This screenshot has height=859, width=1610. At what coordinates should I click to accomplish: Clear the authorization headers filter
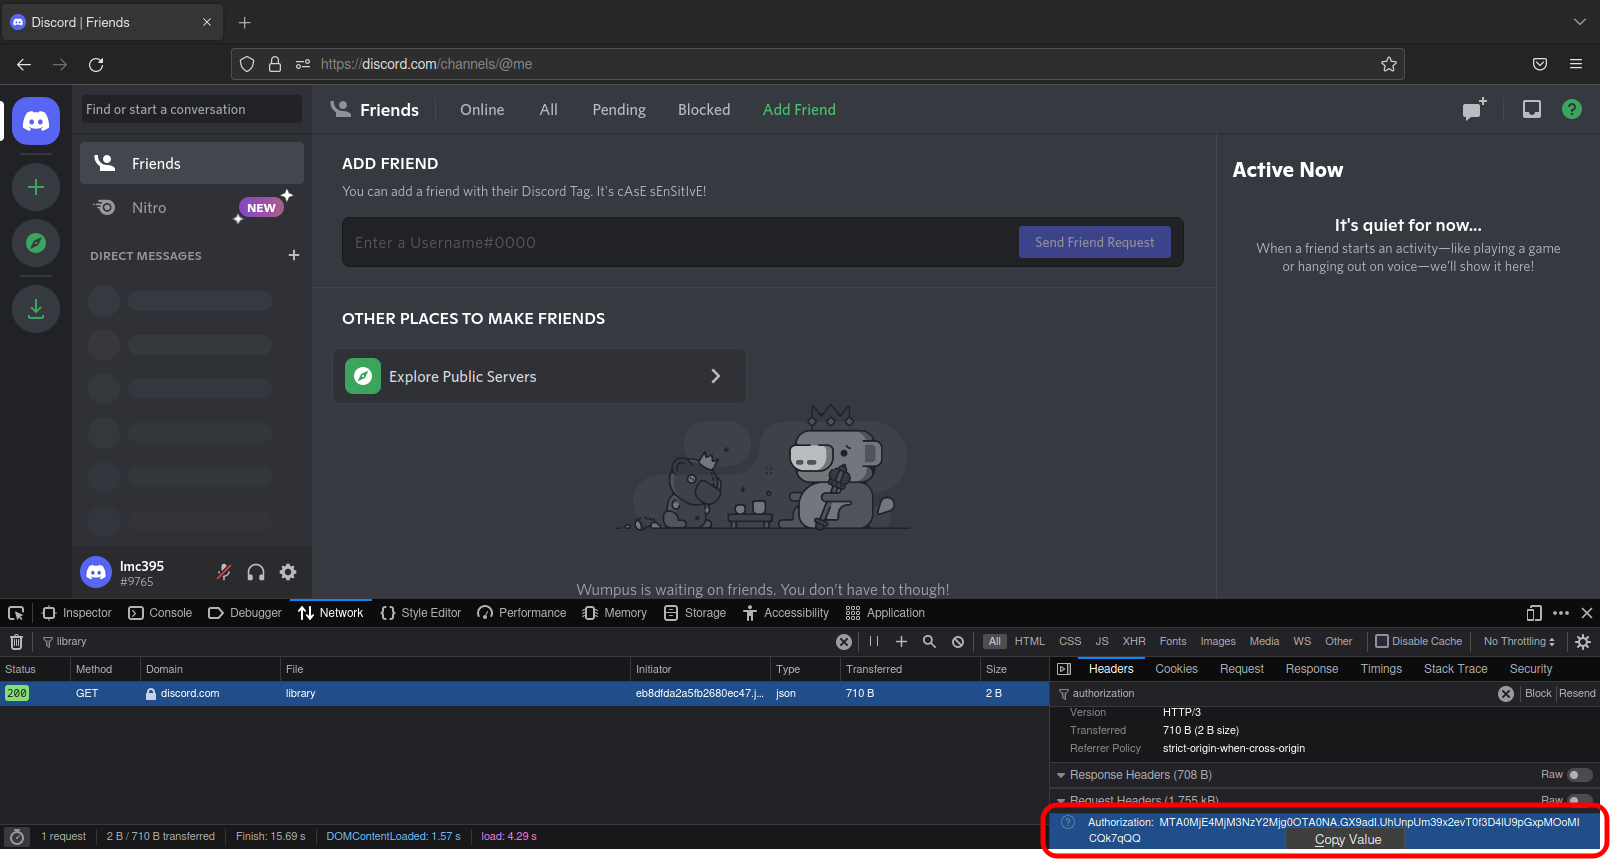pos(1506,694)
